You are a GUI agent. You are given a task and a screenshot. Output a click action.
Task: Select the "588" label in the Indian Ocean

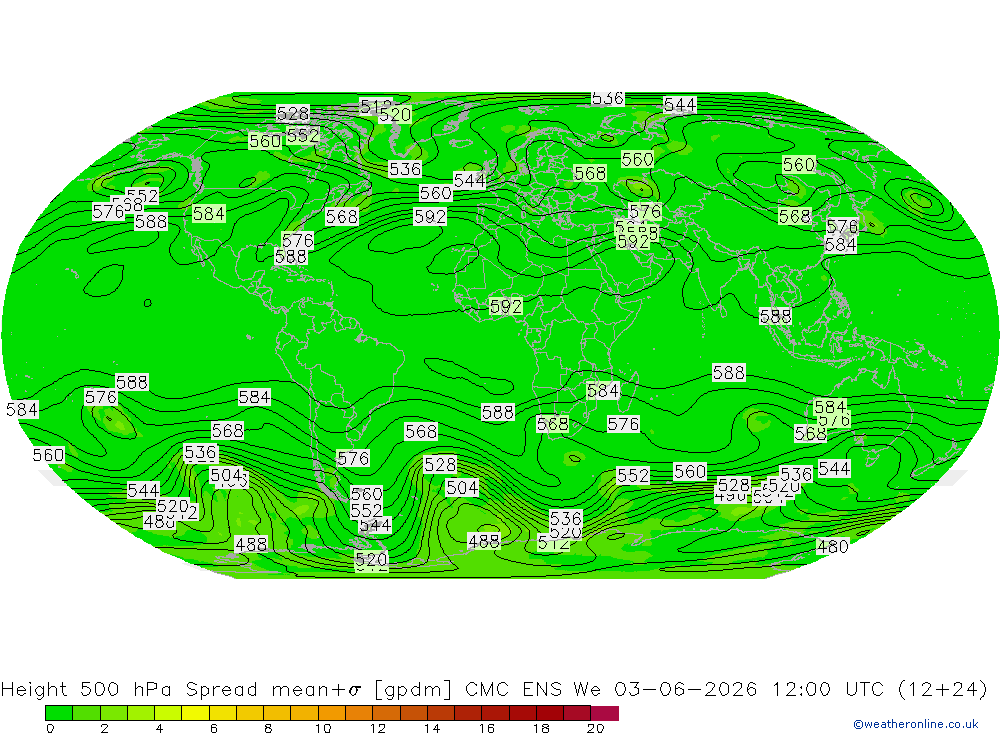pos(728,373)
